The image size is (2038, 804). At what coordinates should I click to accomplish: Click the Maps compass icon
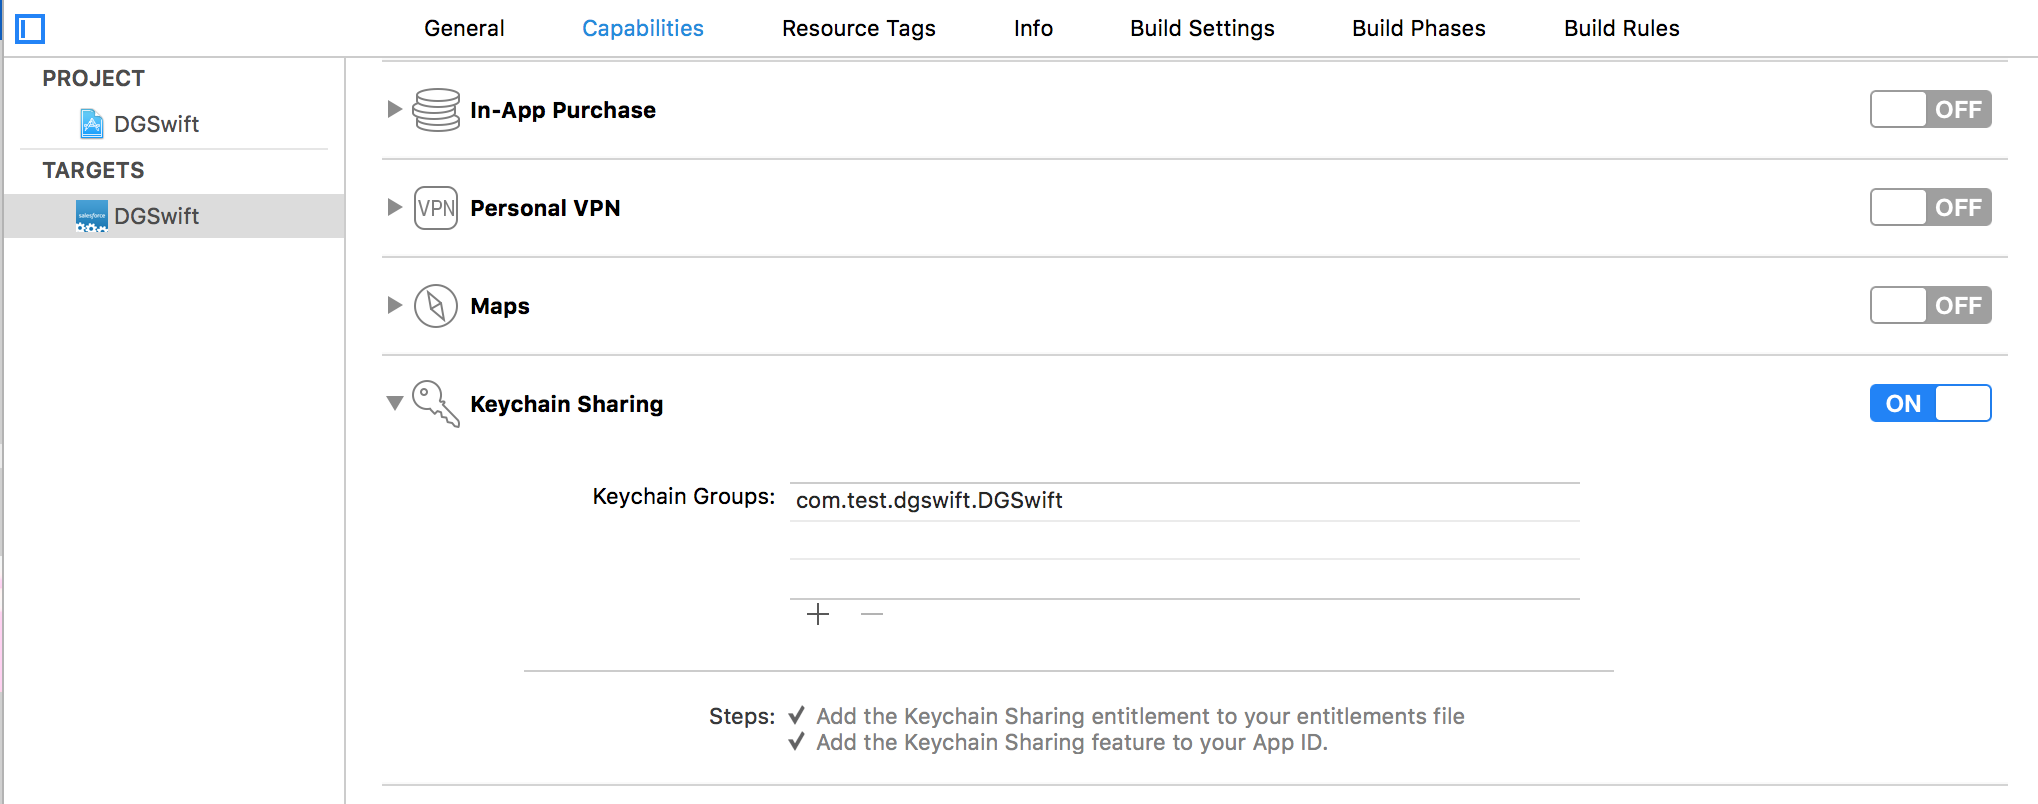pos(436,306)
